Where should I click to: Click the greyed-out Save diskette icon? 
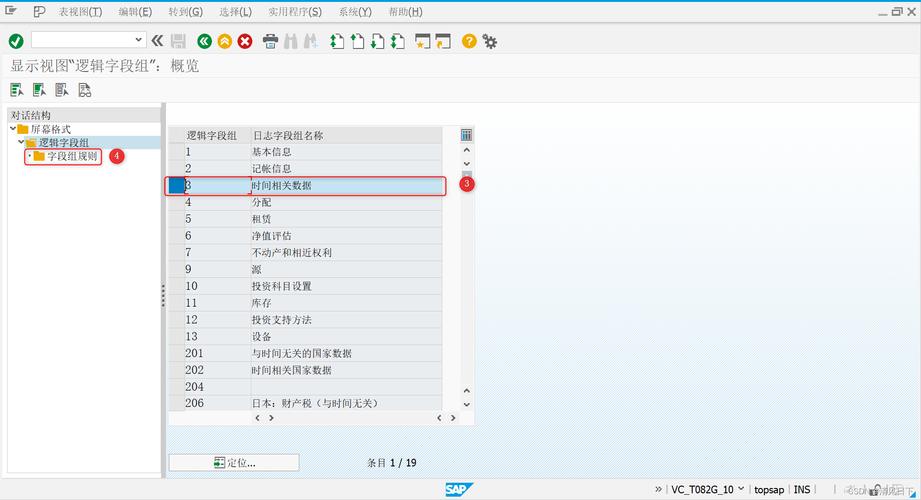tap(178, 41)
